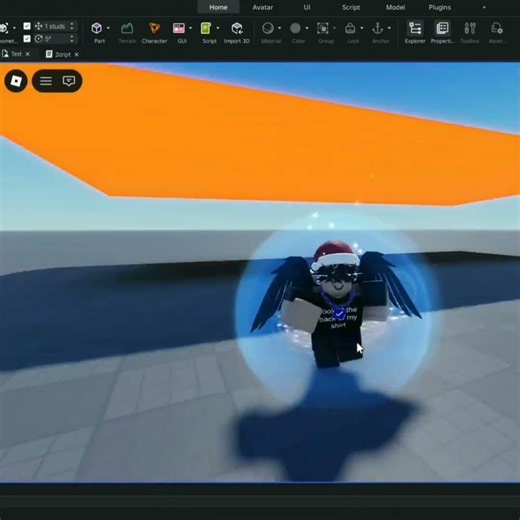Click the 1 studs move increment field
Image resolution: width=520 pixels, height=520 pixels.
55,26
